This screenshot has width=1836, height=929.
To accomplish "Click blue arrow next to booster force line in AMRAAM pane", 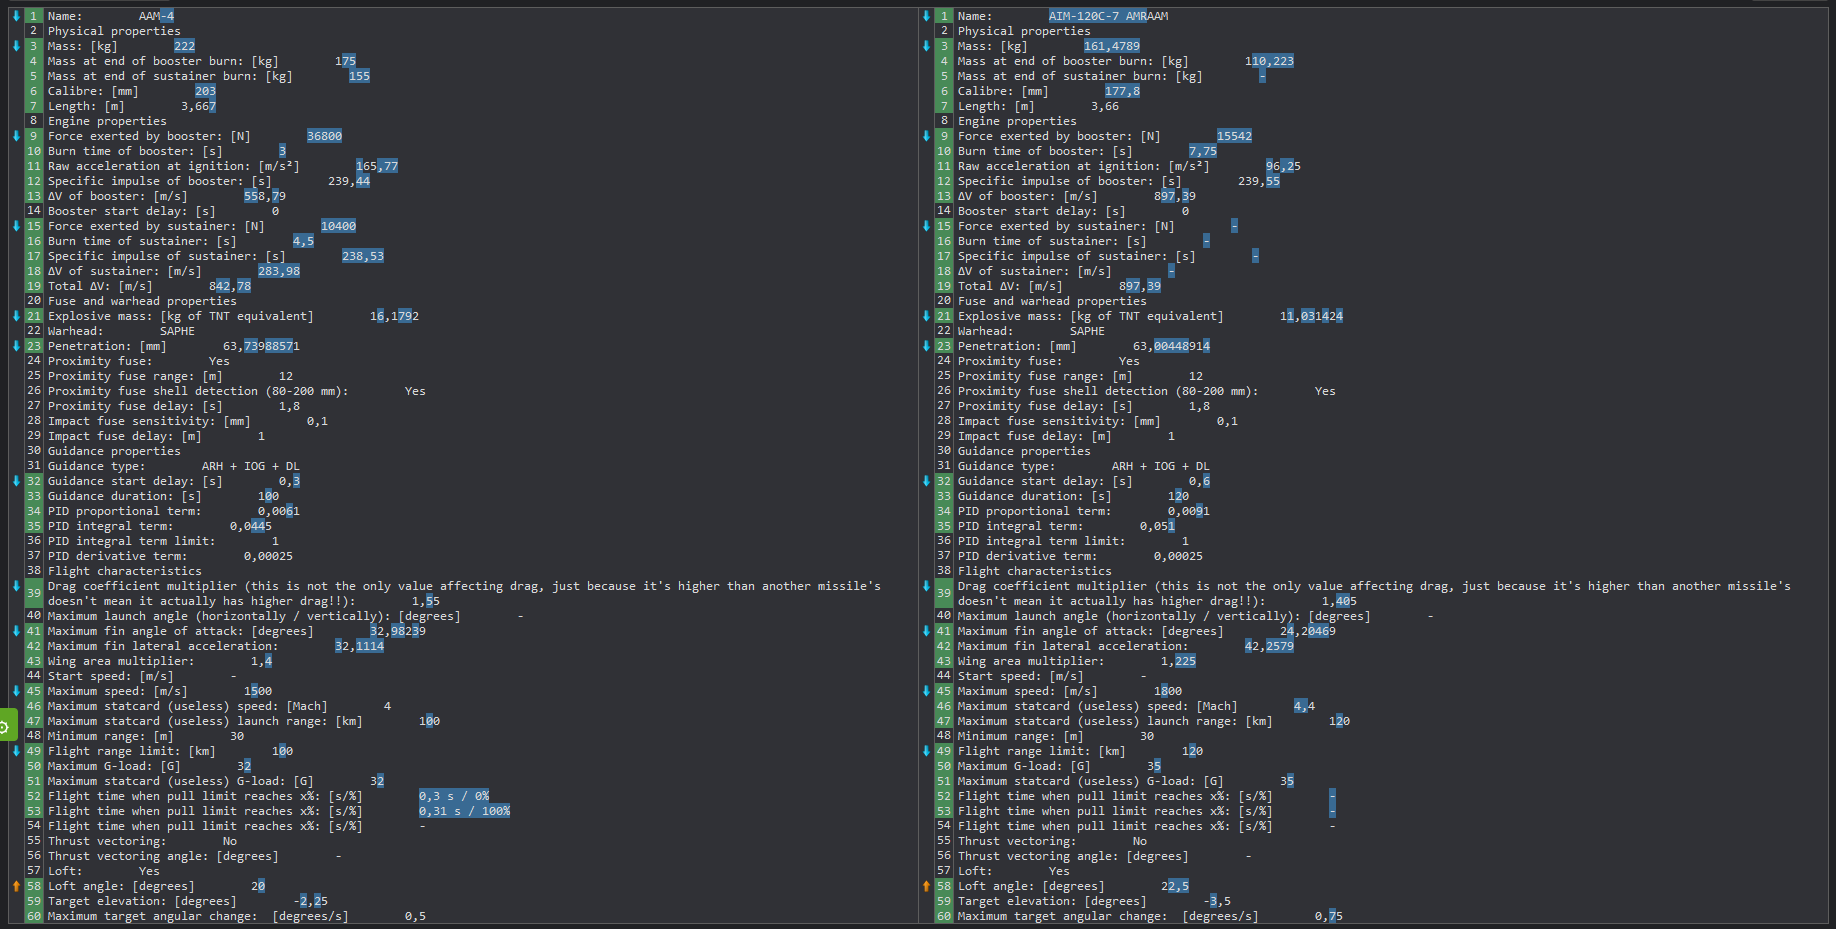I will click(x=926, y=136).
